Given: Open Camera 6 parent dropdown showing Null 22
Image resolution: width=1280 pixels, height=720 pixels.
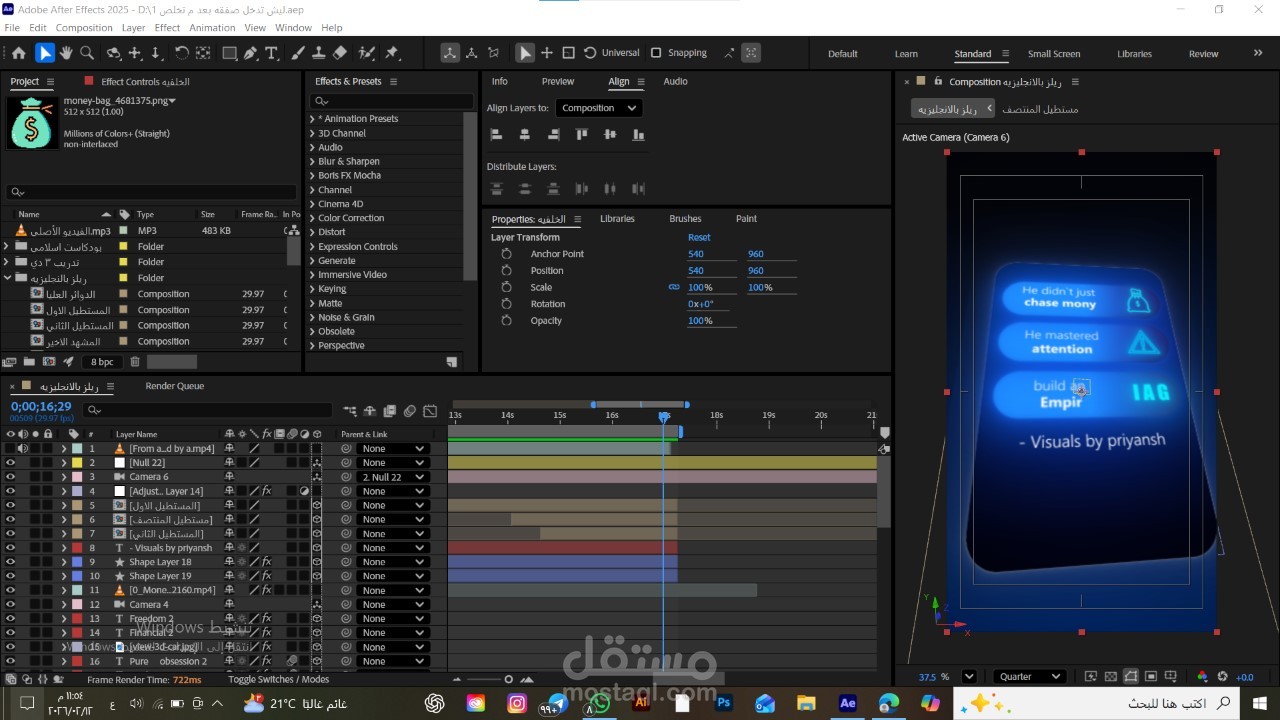Looking at the screenshot, I should (393, 477).
